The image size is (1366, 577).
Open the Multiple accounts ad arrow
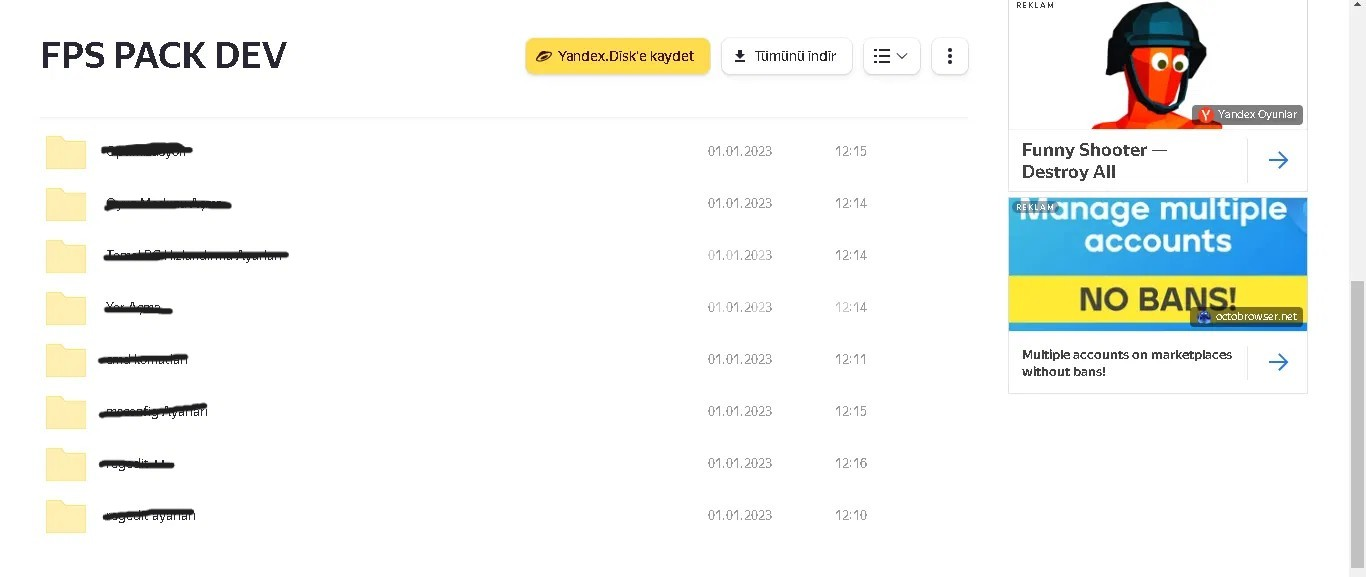[x=1278, y=362]
